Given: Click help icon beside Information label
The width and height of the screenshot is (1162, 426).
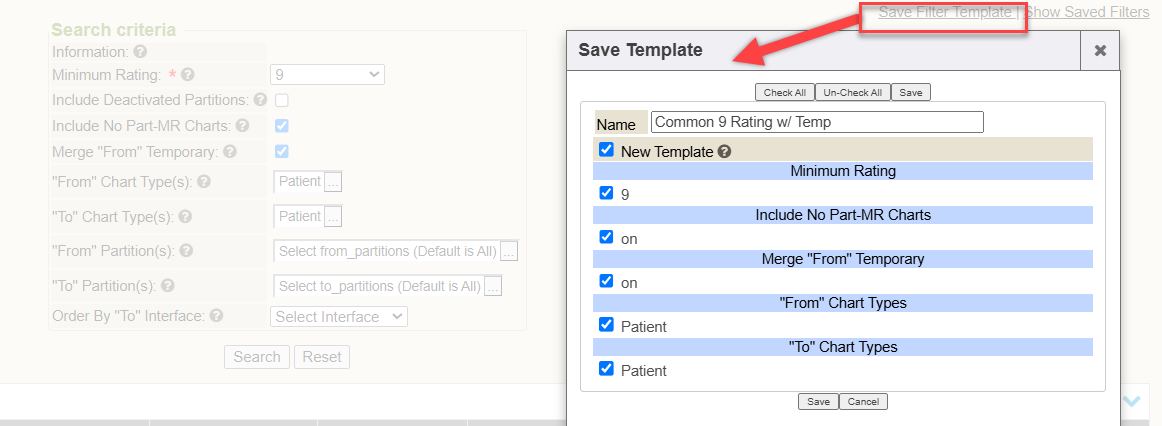Looking at the screenshot, I should pos(140,51).
